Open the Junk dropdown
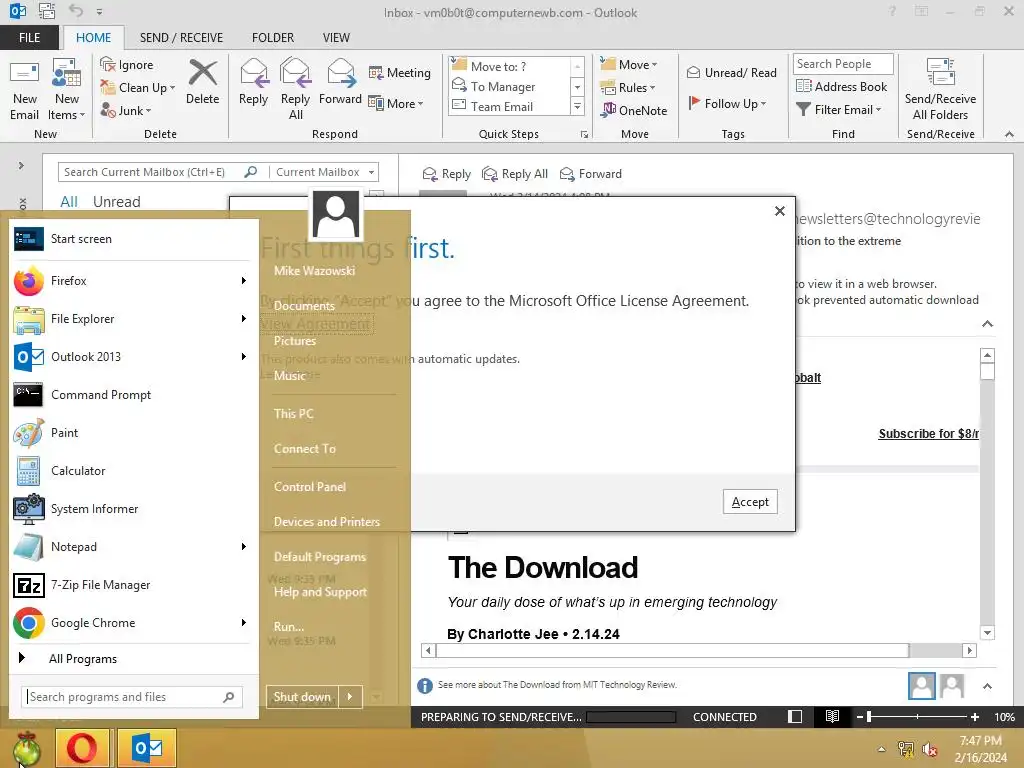Screen dimensions: 1024x768 click(126, 110)
